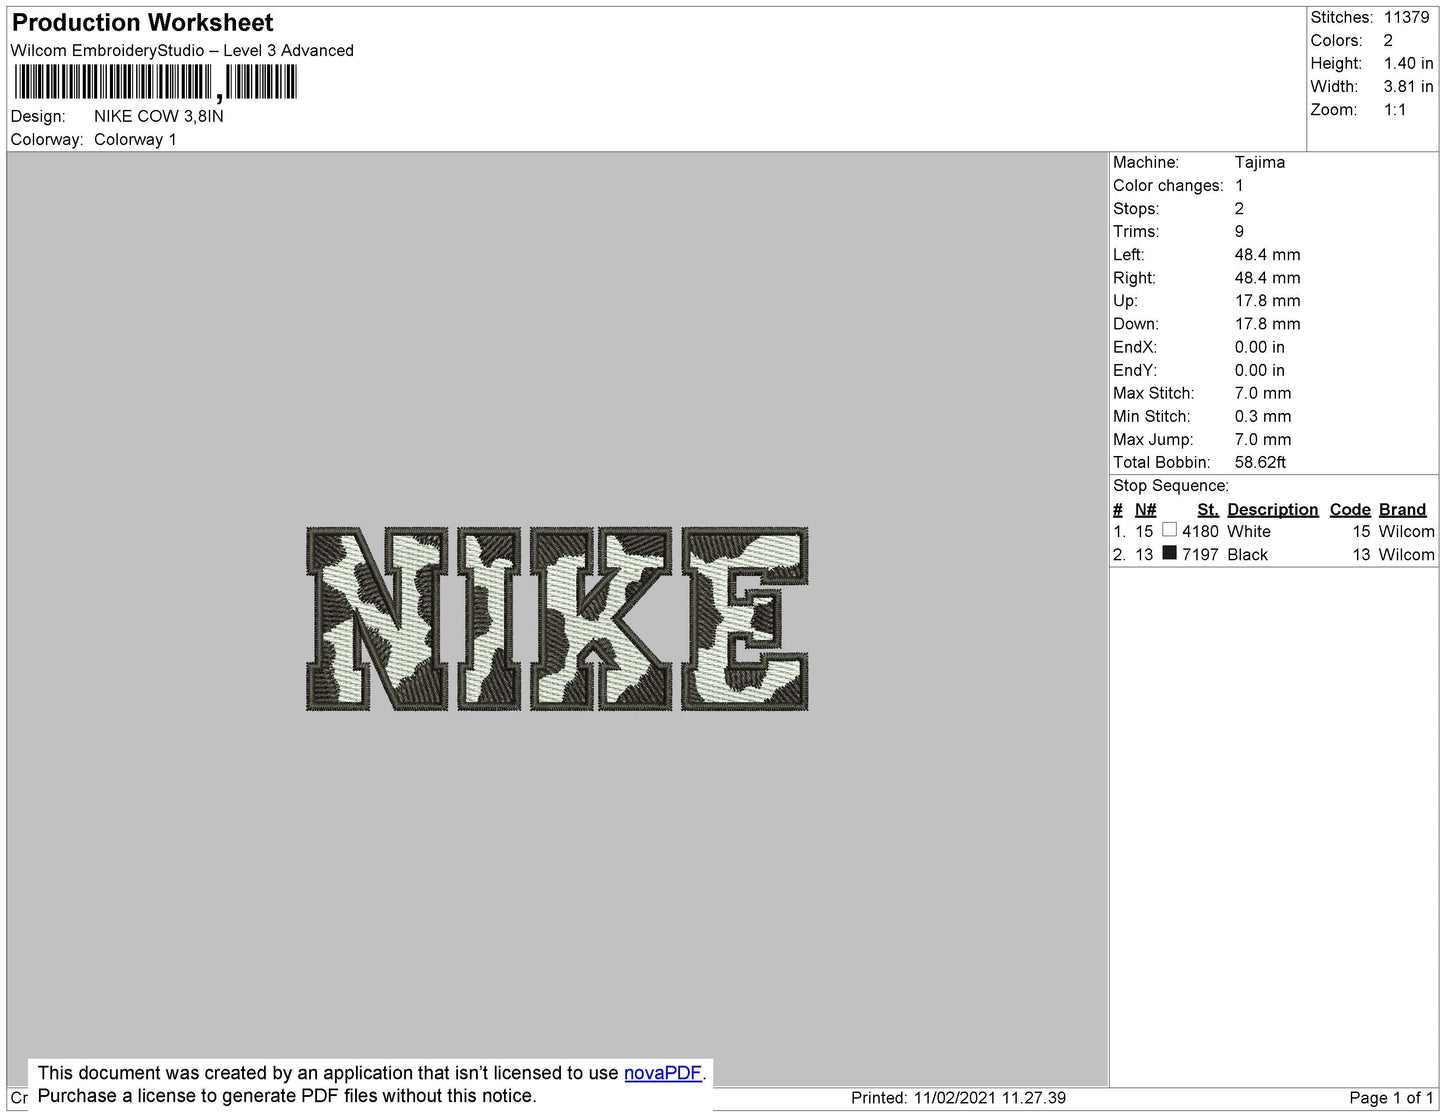This screenshot has height=1117, width=1445.
Task: Click the 'Colorway 1' value
Action: pos(135,139)
